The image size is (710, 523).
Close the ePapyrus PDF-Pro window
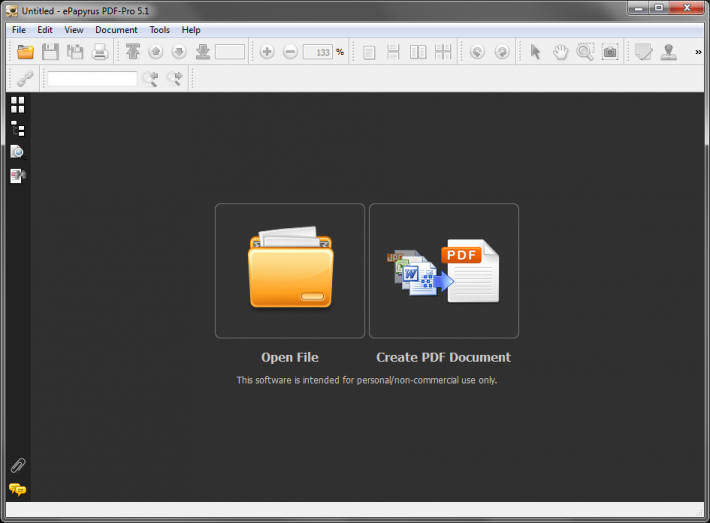click(687, 8)
